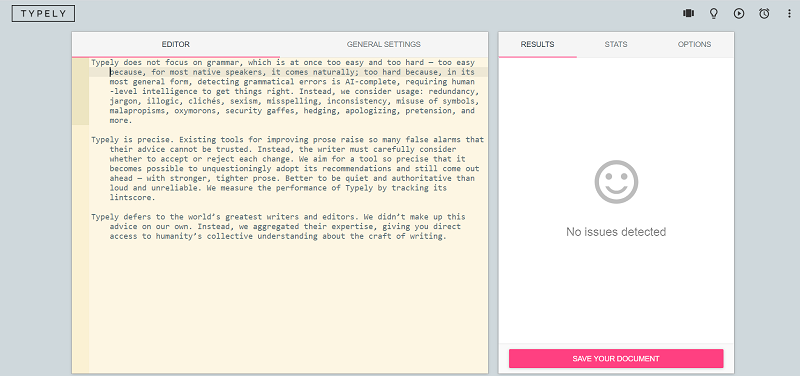Click the TYPELY logo
Screen dimensions: 800x376
point(43,14)
